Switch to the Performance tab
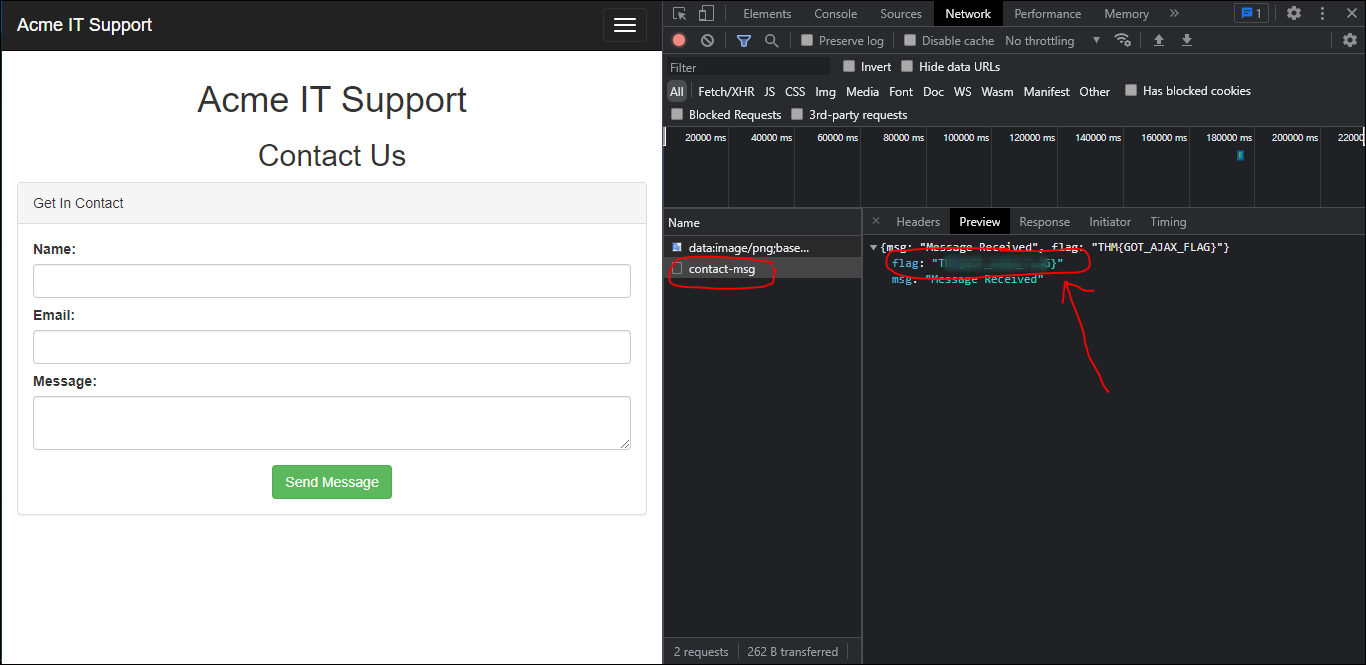 coord(1048,13)
